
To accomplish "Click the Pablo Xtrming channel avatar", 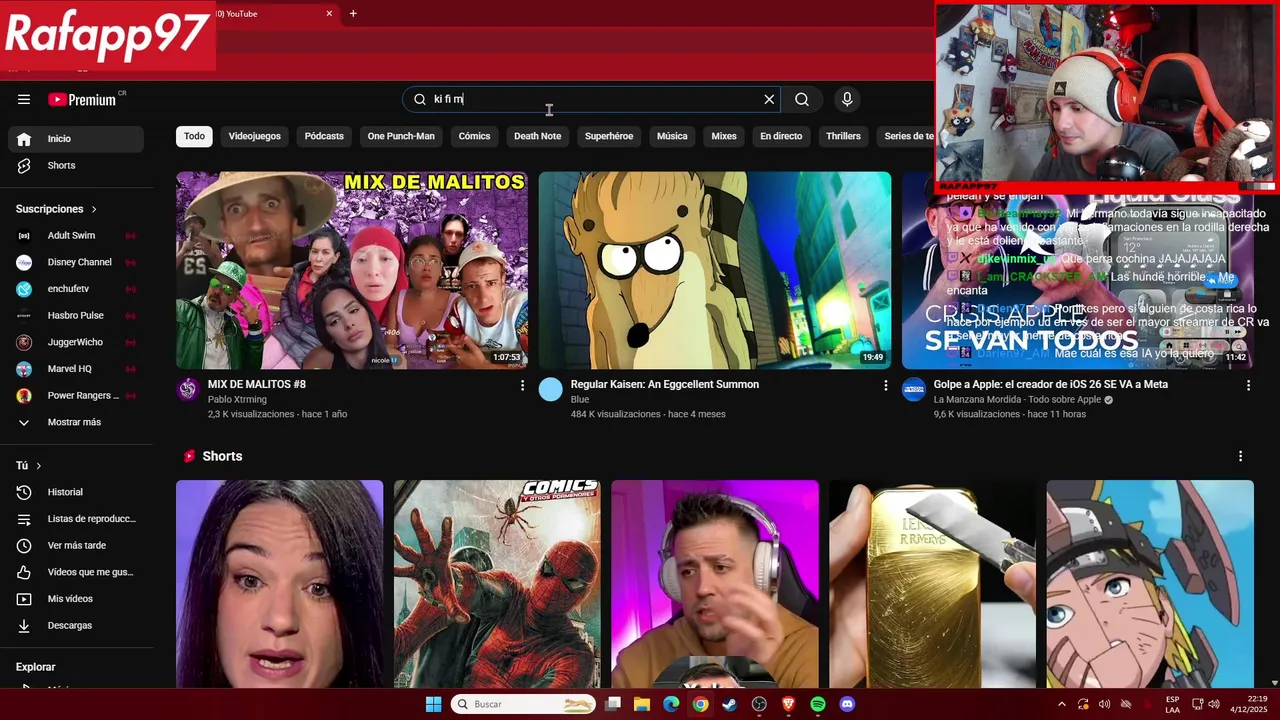I will (x=188, y=390).
